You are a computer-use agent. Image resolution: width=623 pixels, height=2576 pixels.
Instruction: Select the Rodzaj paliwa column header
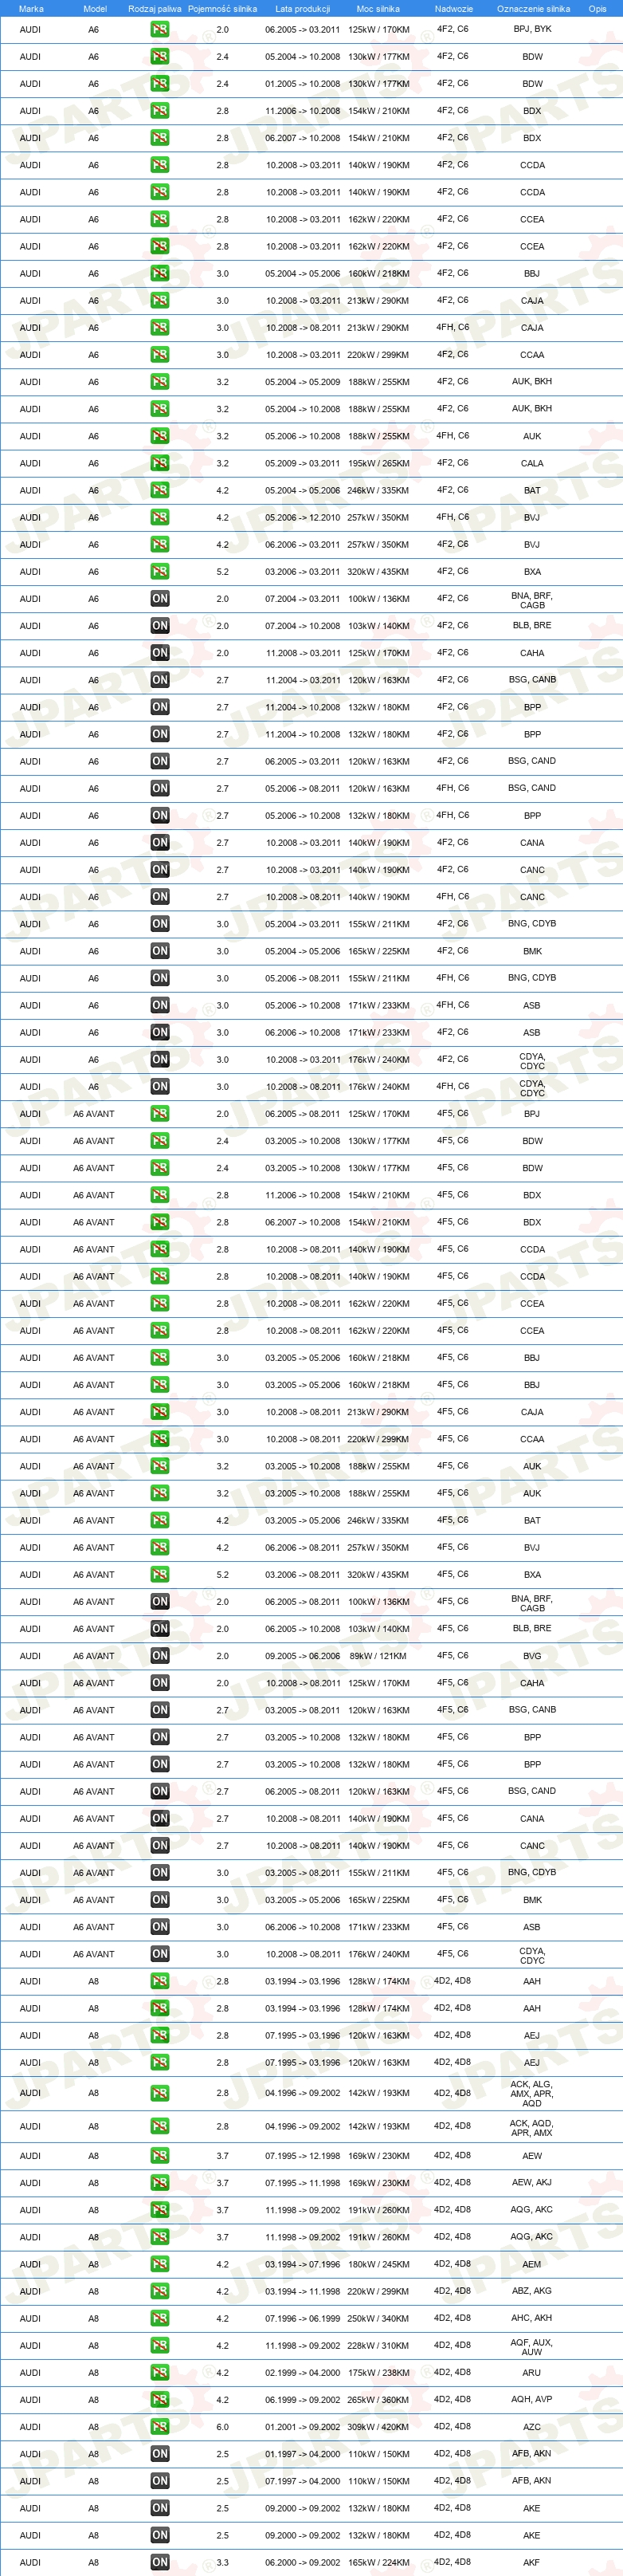155,9
